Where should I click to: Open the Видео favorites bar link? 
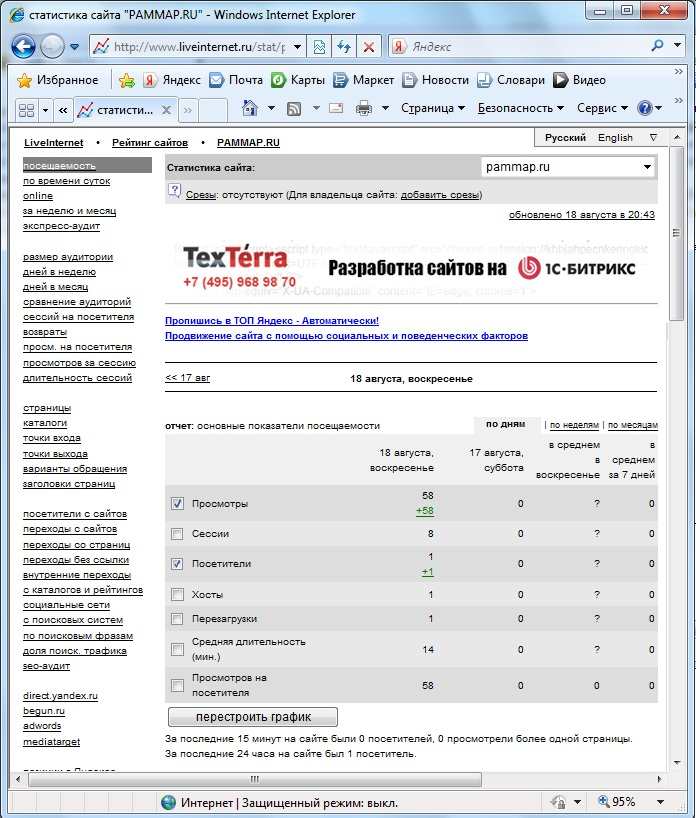click(579, 80)
